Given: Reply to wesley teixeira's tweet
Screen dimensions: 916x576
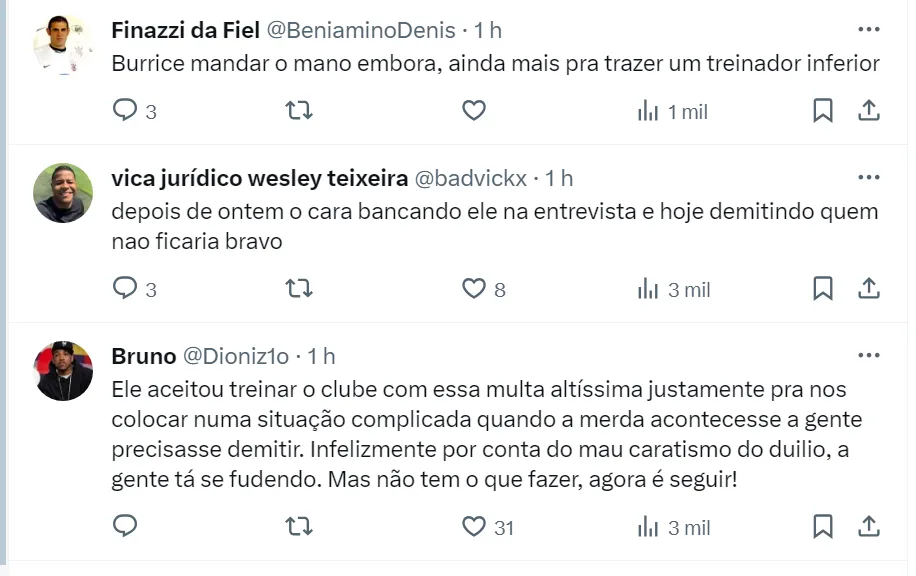Looking at the screenshot, I should [x=125, y=289].
